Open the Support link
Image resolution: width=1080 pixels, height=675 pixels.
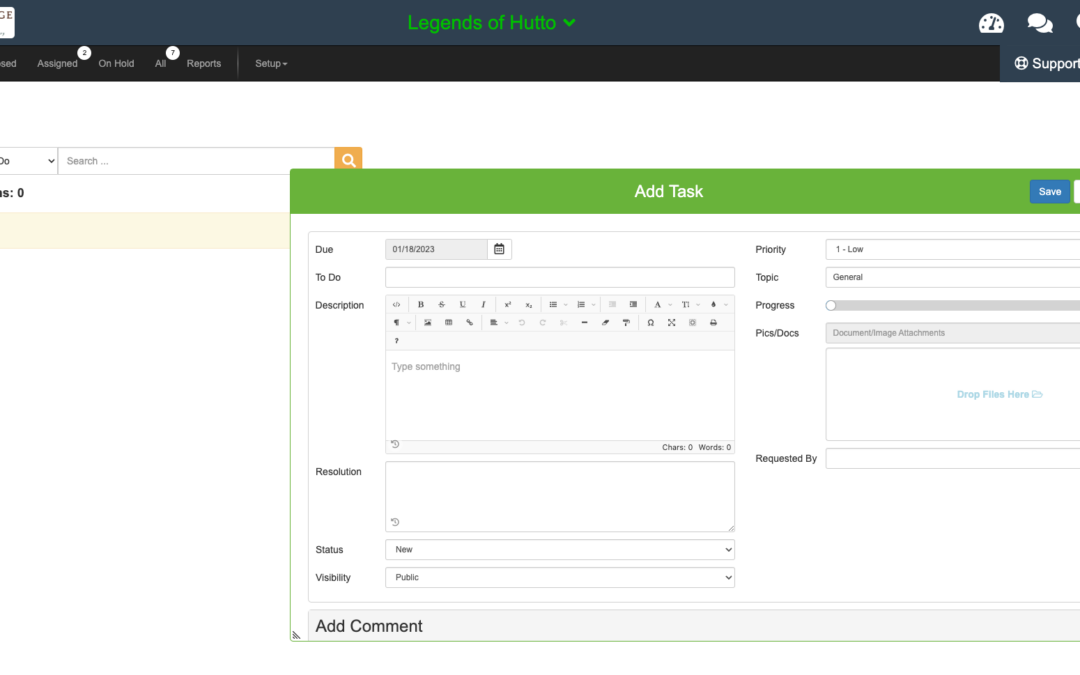tap(1046, 63)
